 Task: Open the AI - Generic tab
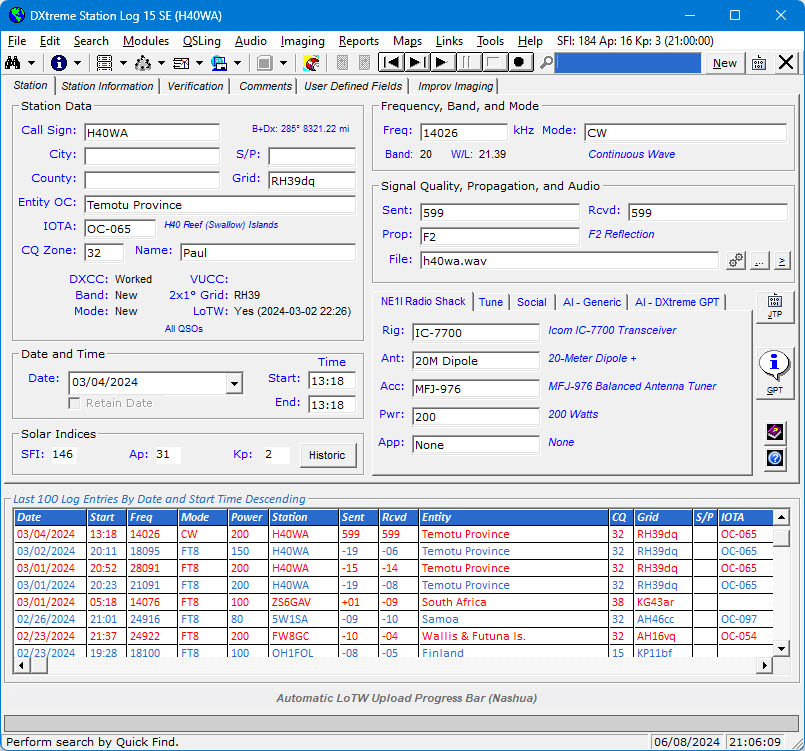(591, 302)
